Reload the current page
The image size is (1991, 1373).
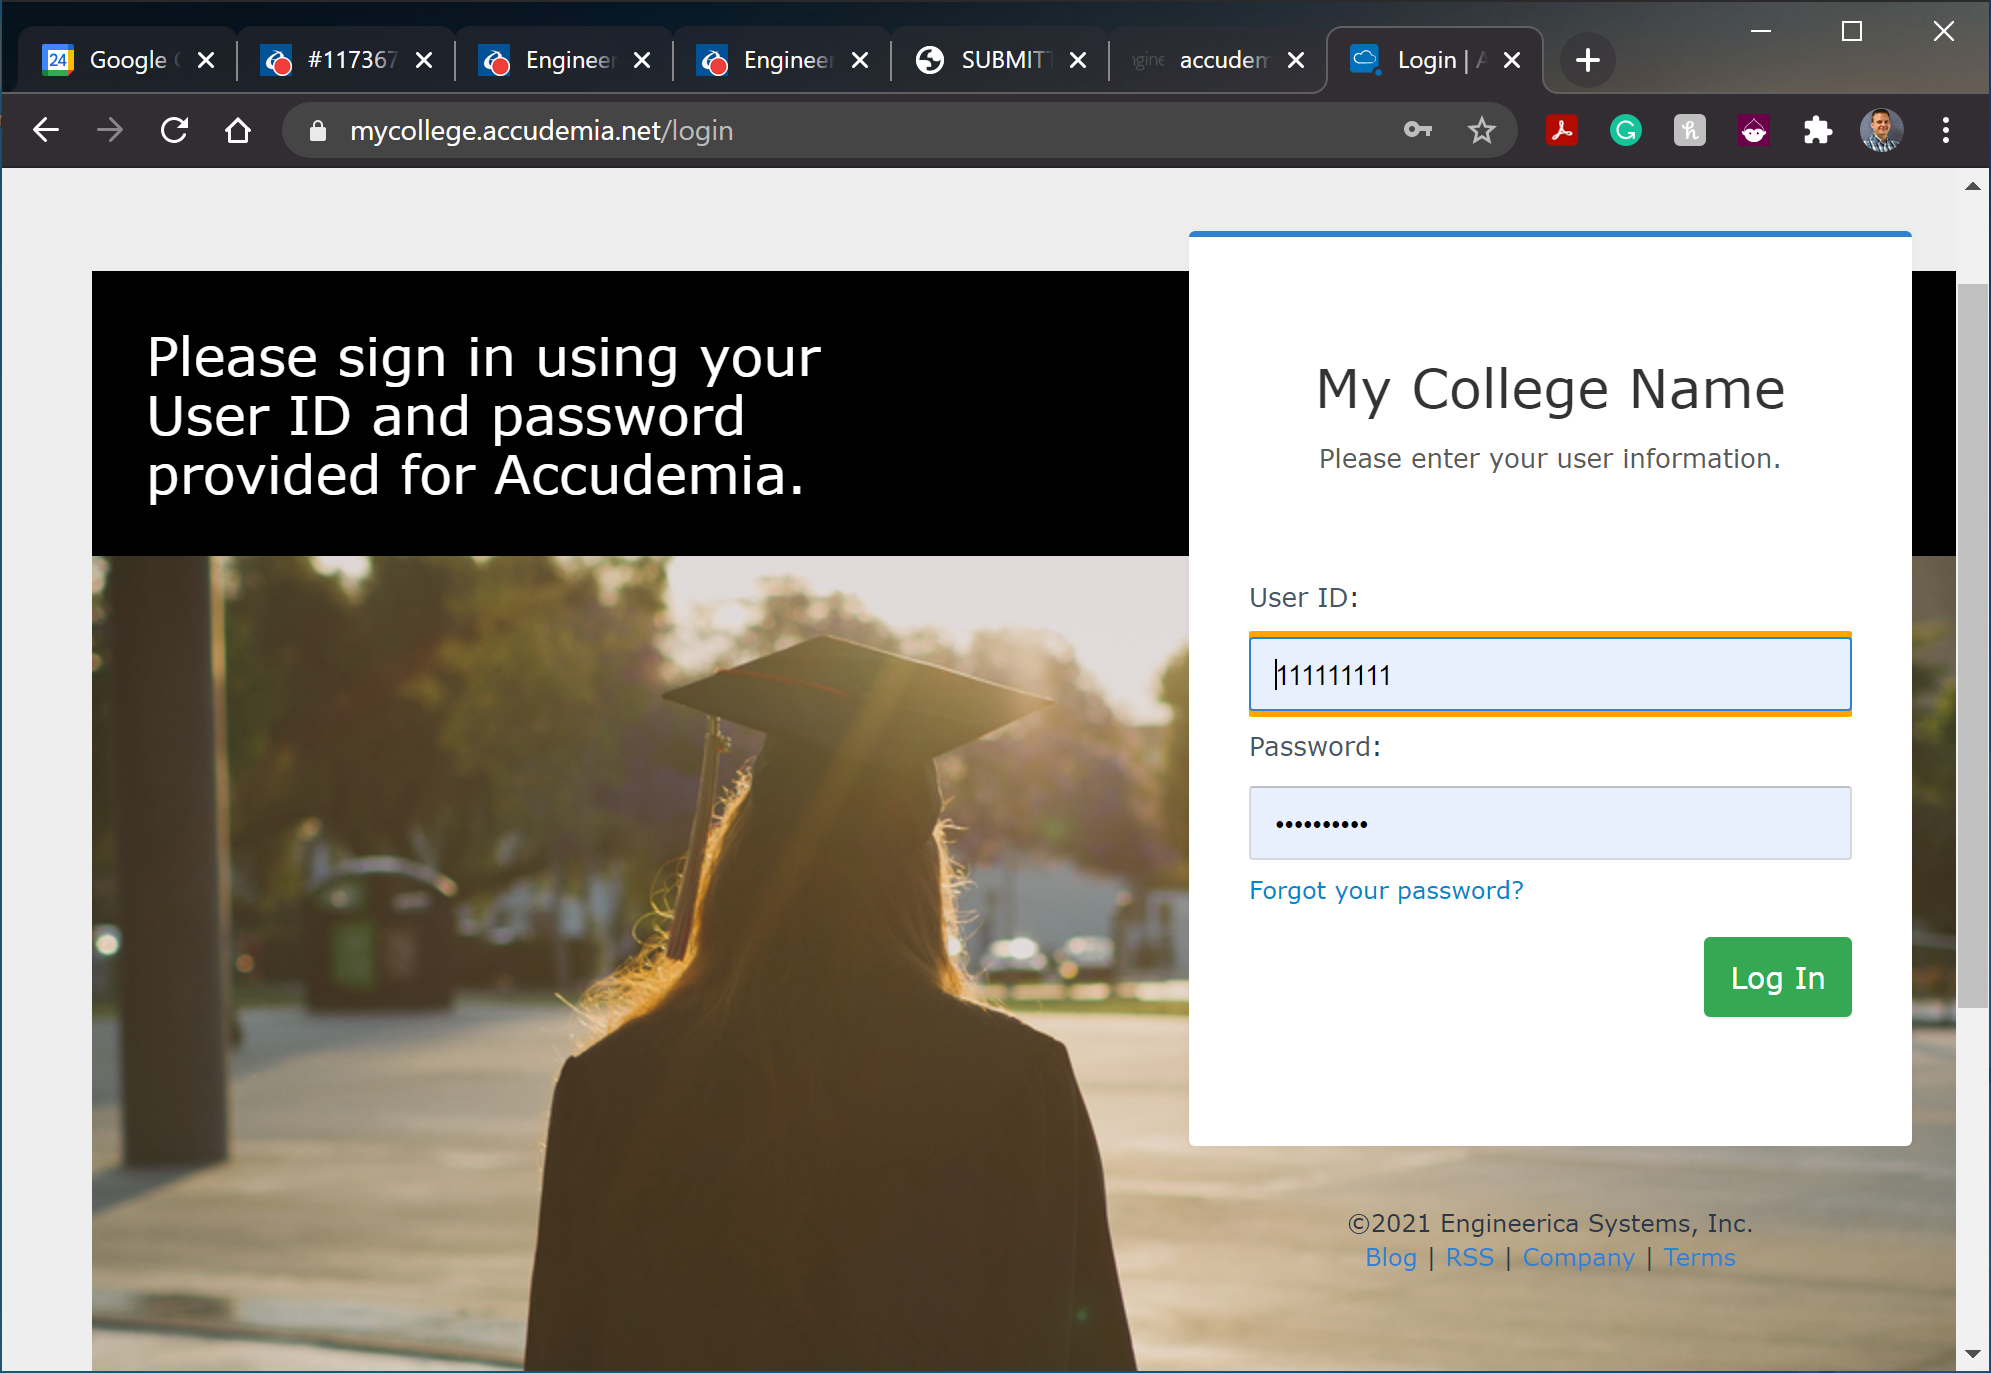[174, 130]
